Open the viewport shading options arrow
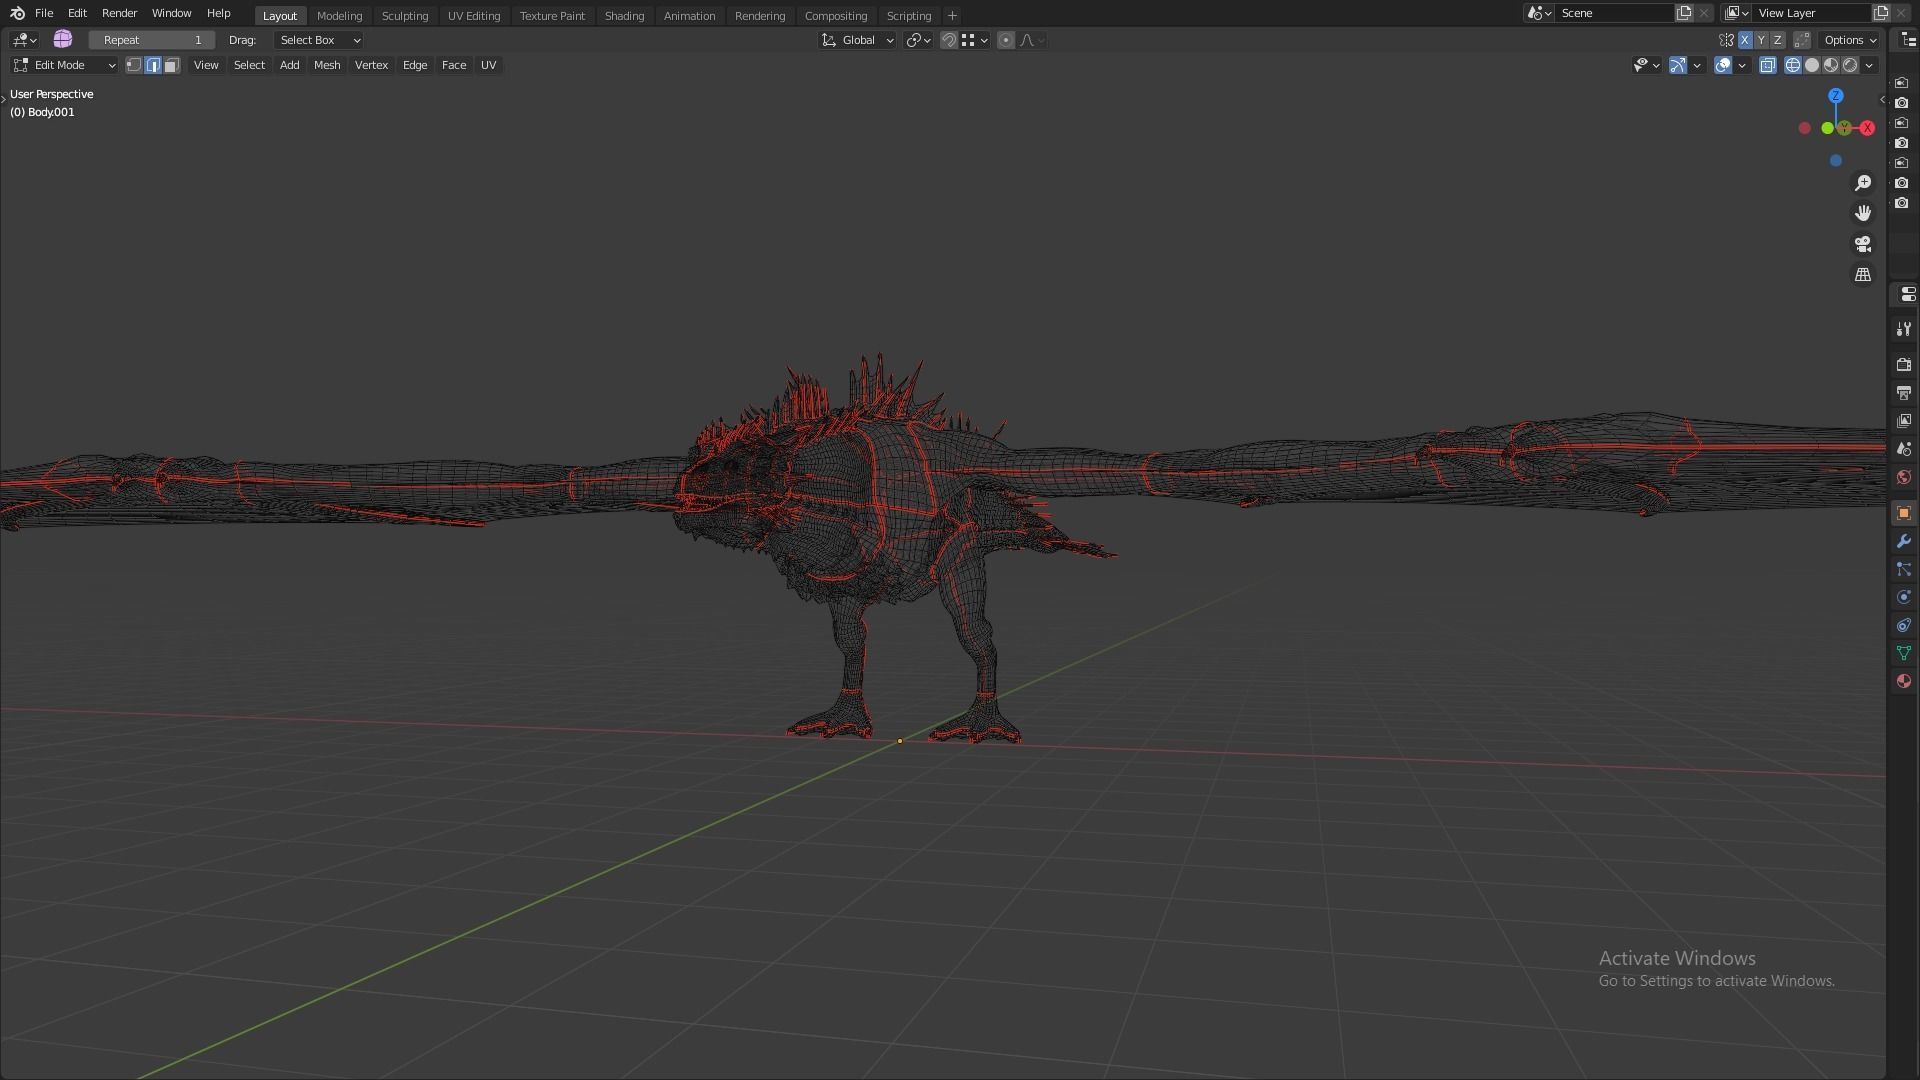This screenshot has width=1920, height=1080. [x=1869, y=65]
